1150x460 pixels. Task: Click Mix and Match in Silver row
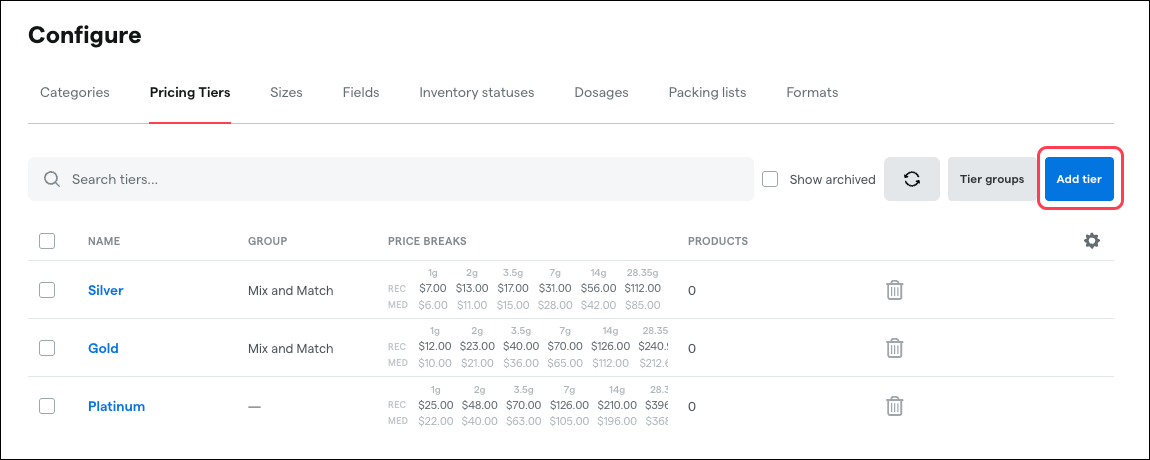click(x=290, y=291)
